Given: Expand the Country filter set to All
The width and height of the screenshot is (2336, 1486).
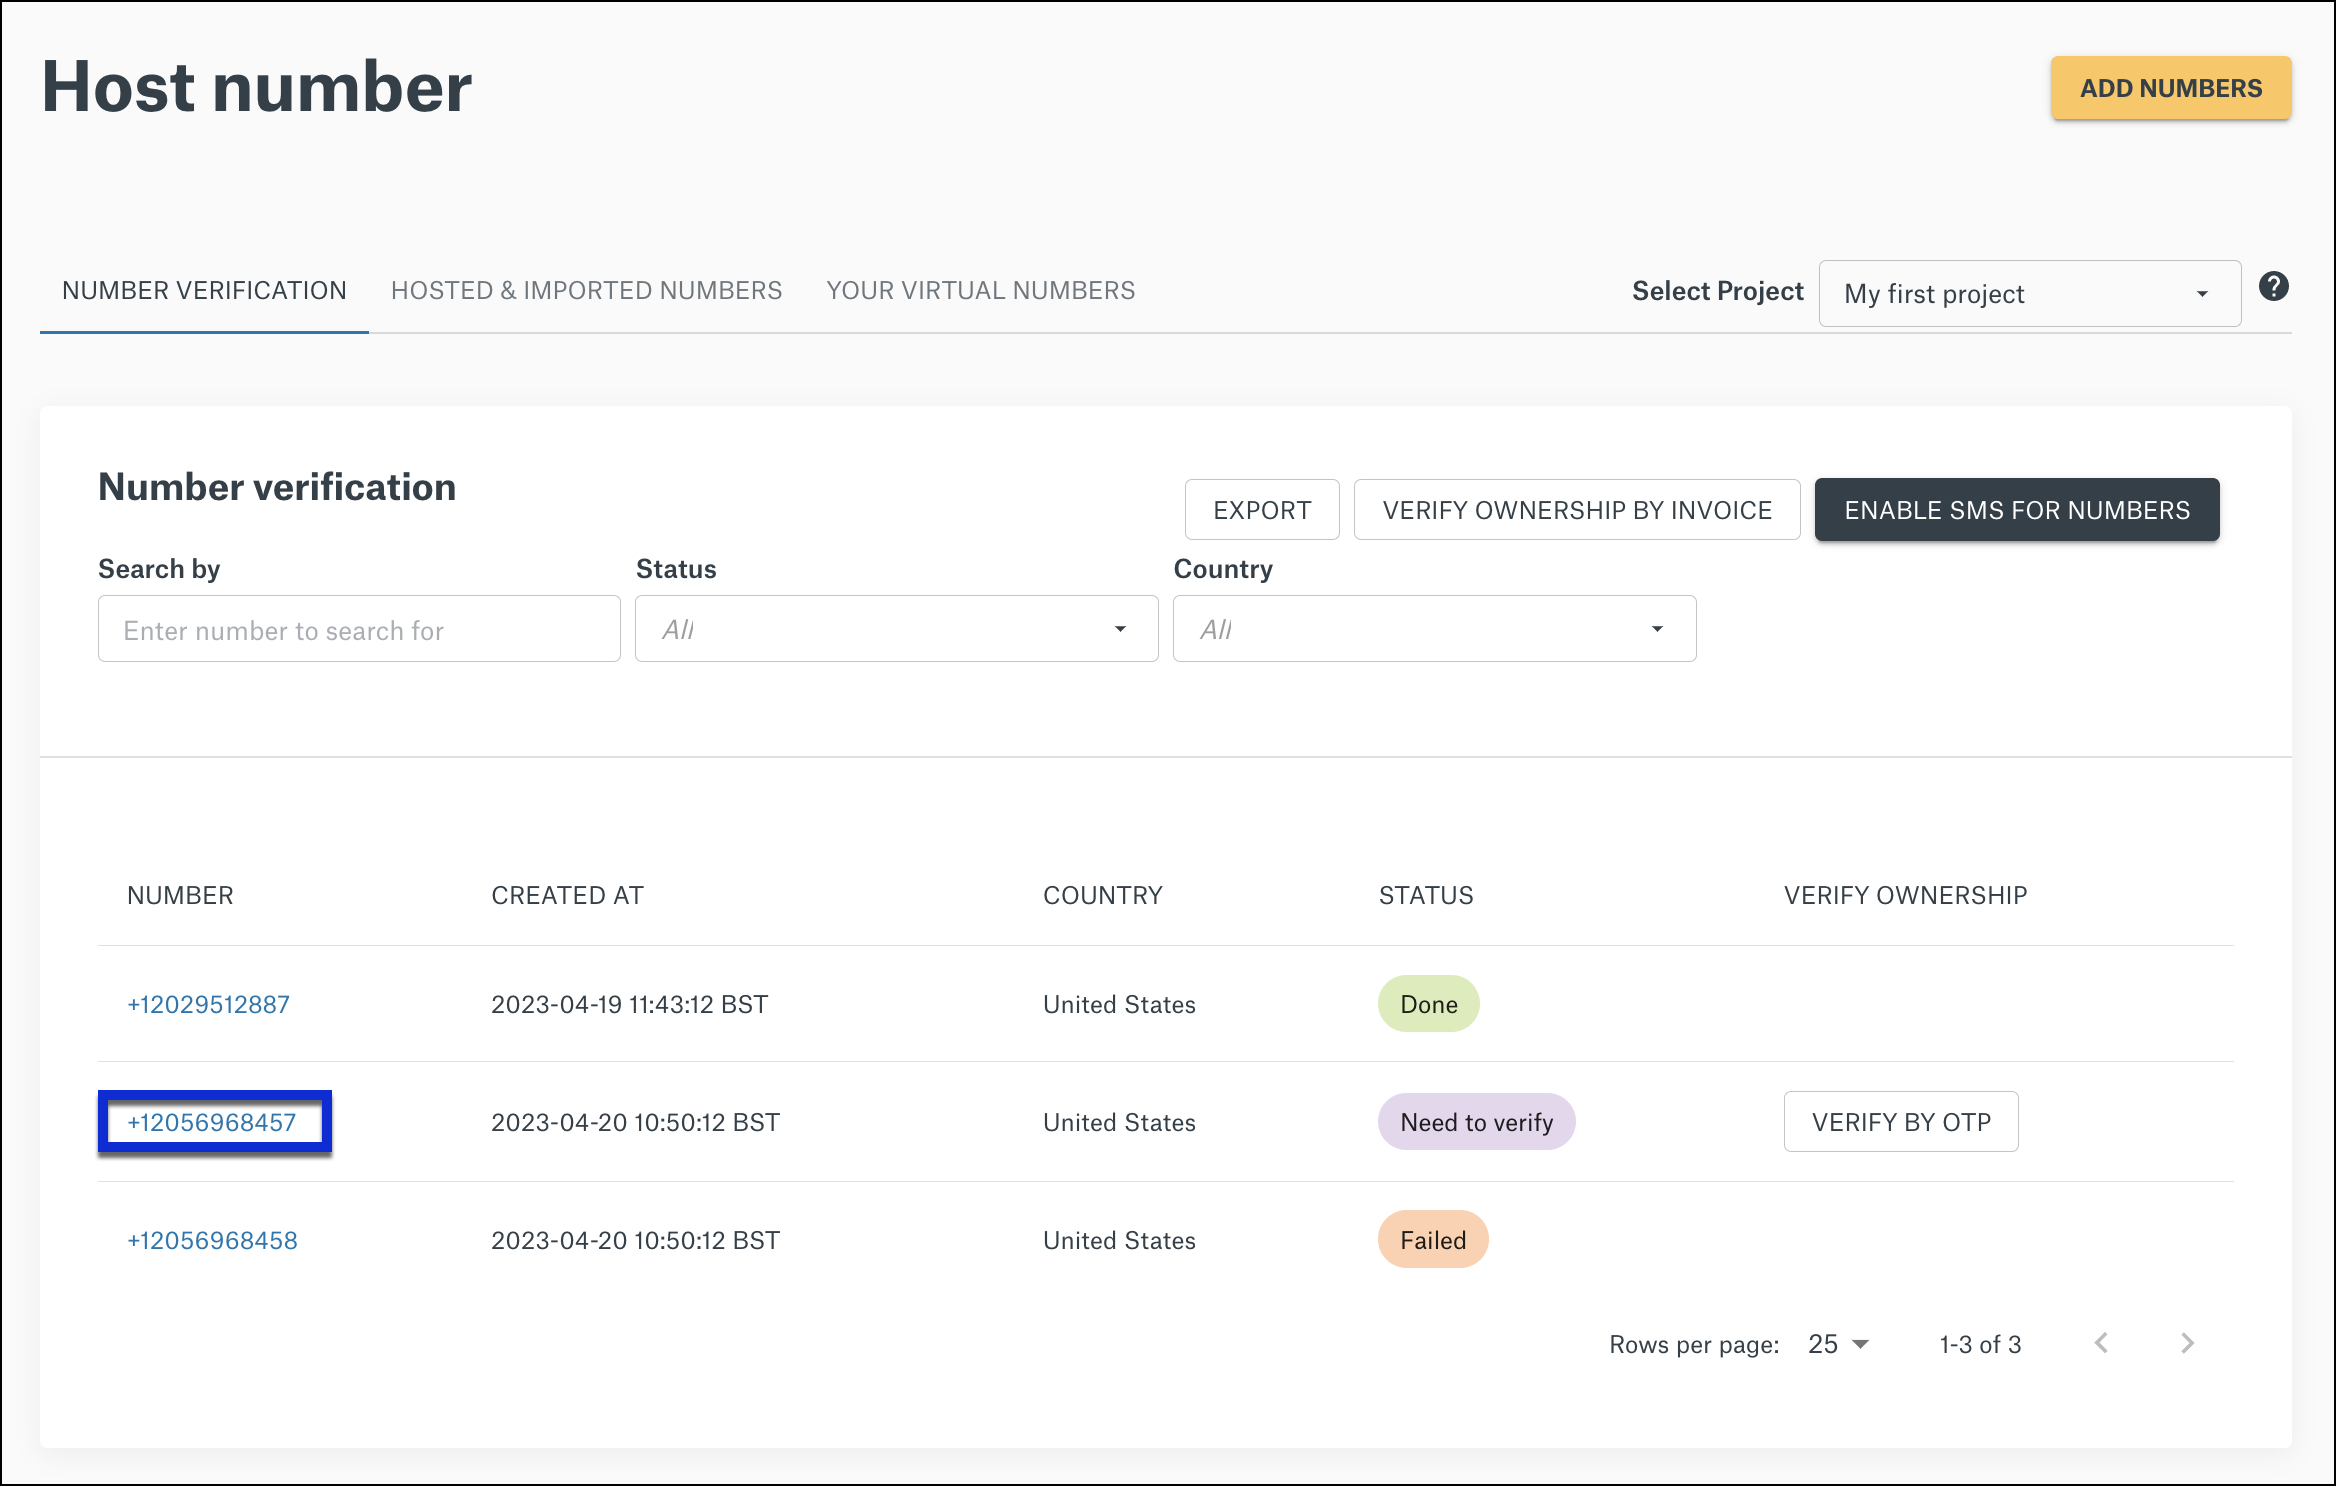Looking at the screenshot, I should coord(1433,629).
